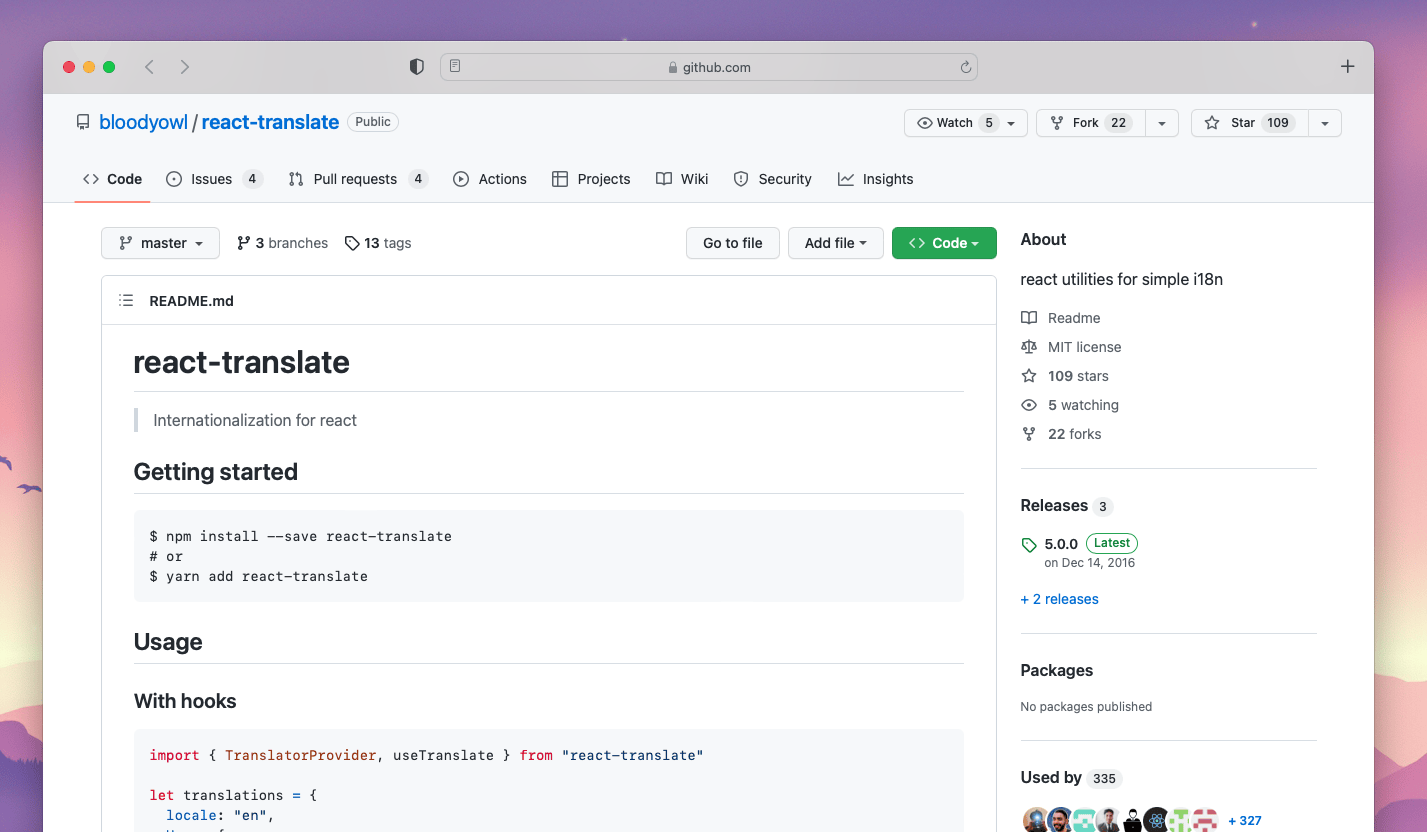Image resolution: width=1427 pixels, height=832 pixels.
Task: View the 3 branches link
Action: pos(282,243)
